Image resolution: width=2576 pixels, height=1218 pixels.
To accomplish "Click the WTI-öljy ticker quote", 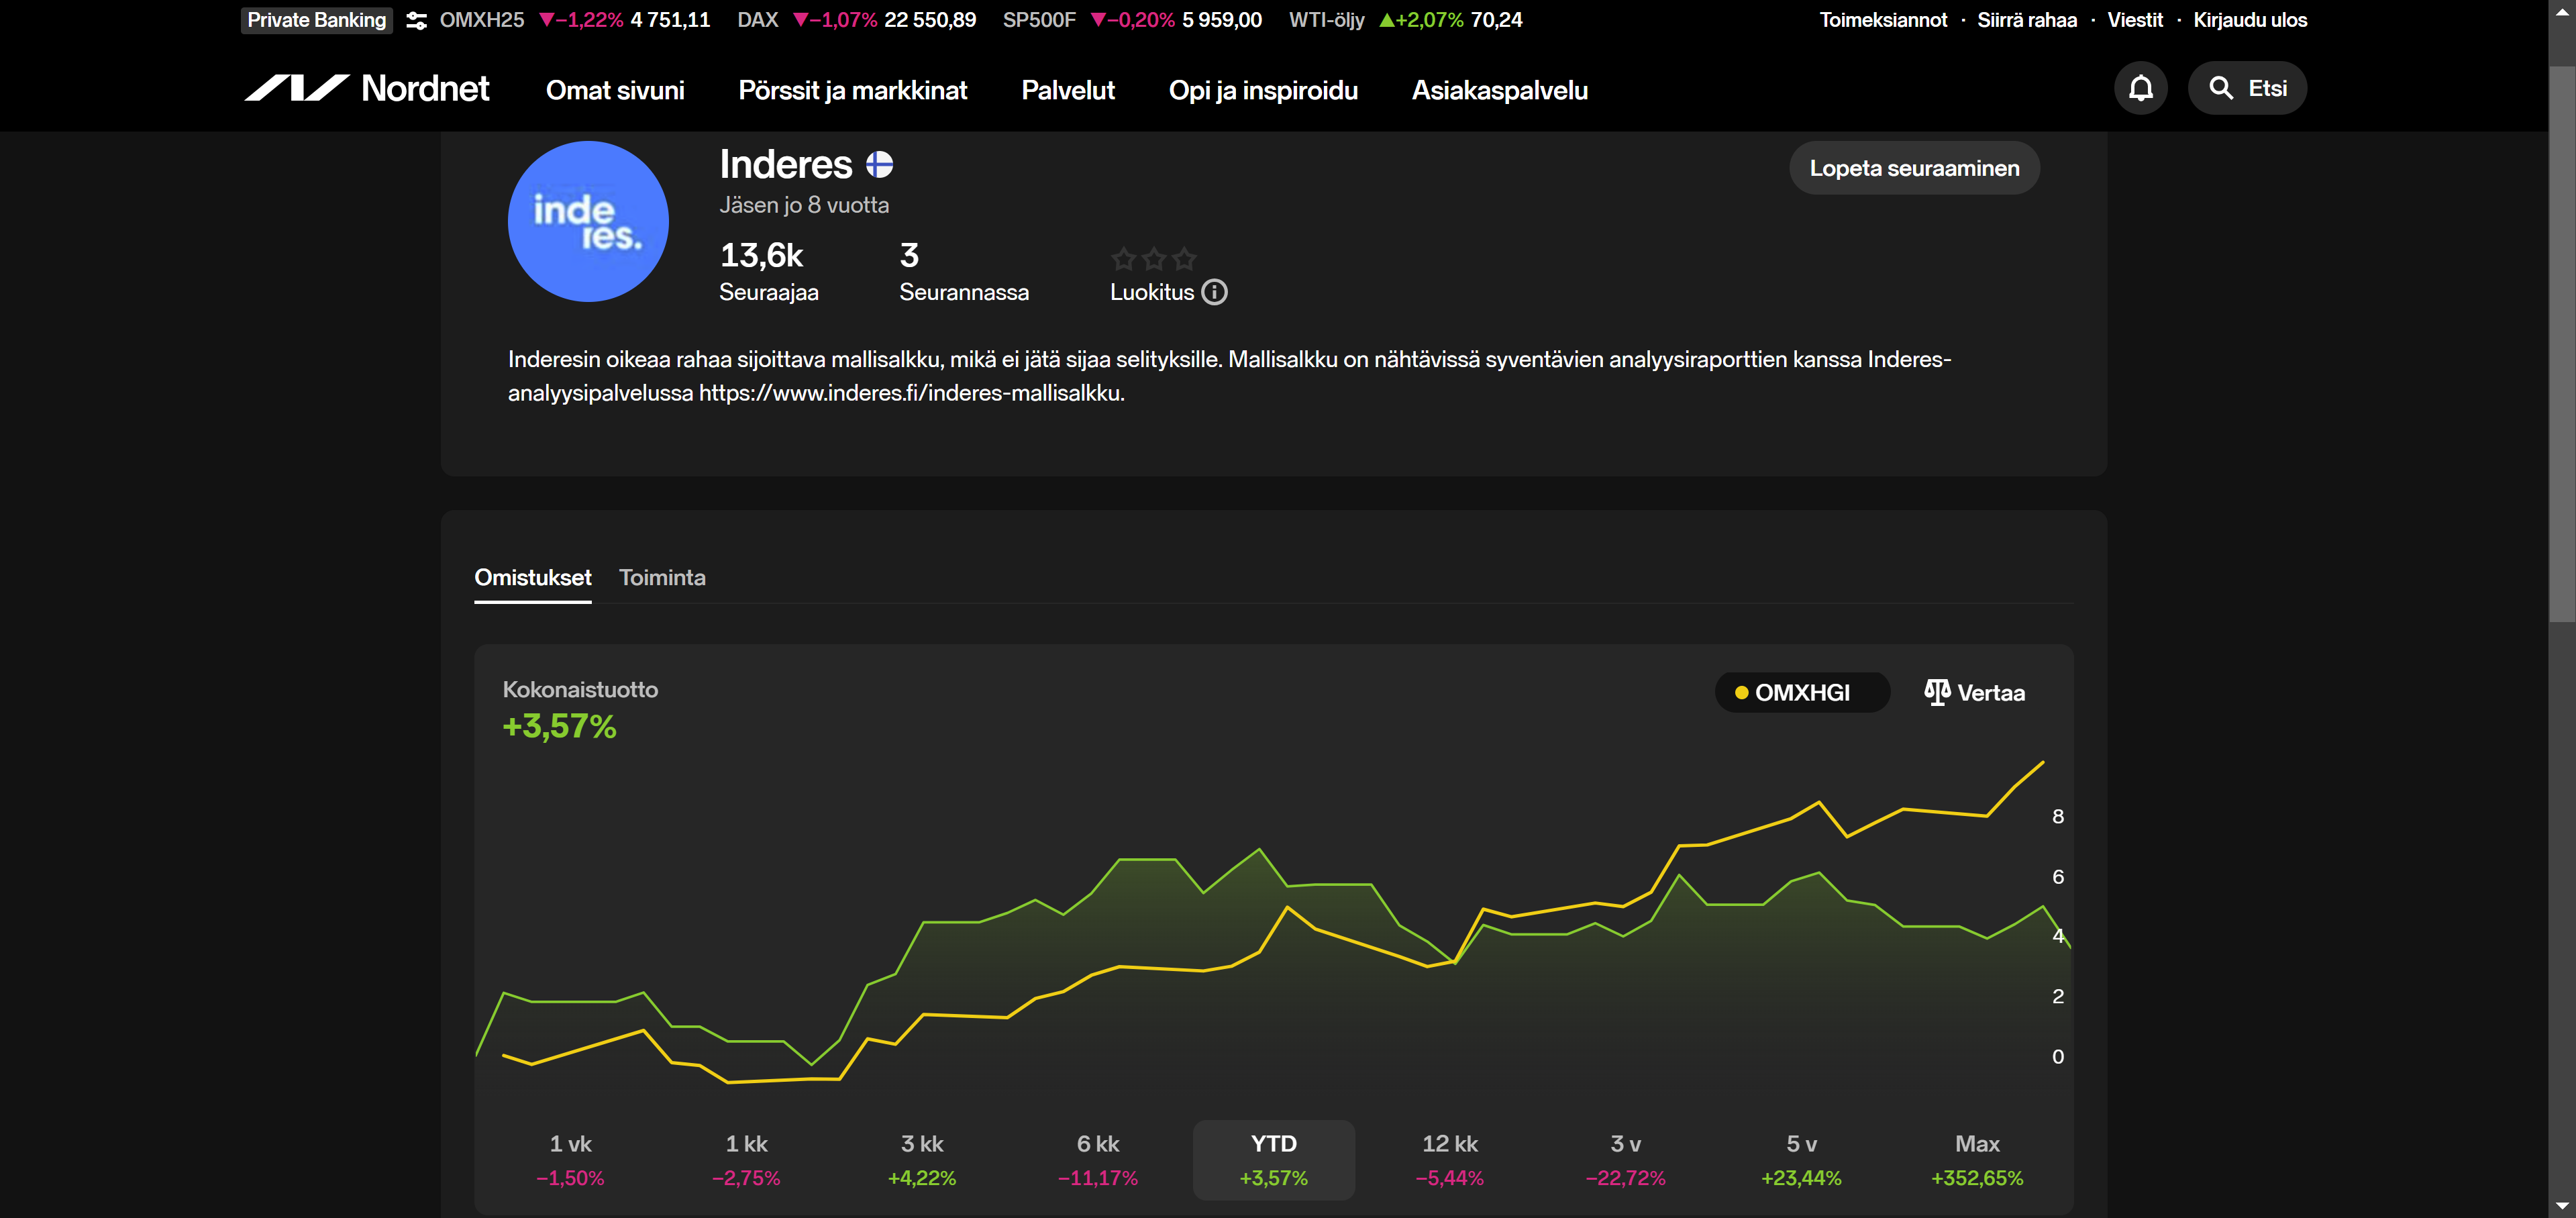I will 1405,20.
